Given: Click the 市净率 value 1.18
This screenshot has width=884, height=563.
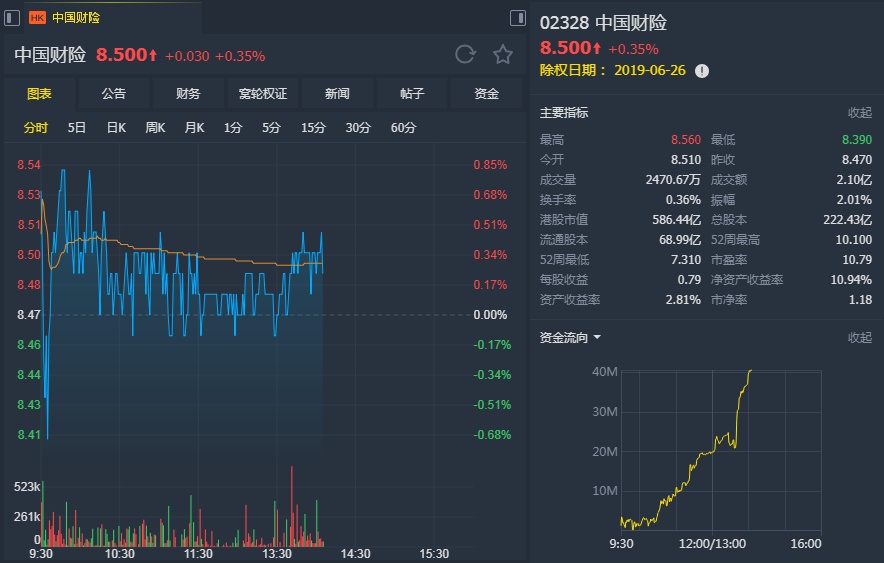Looking at the screenshot, I should pyautogui.click(x=860, y=300).
